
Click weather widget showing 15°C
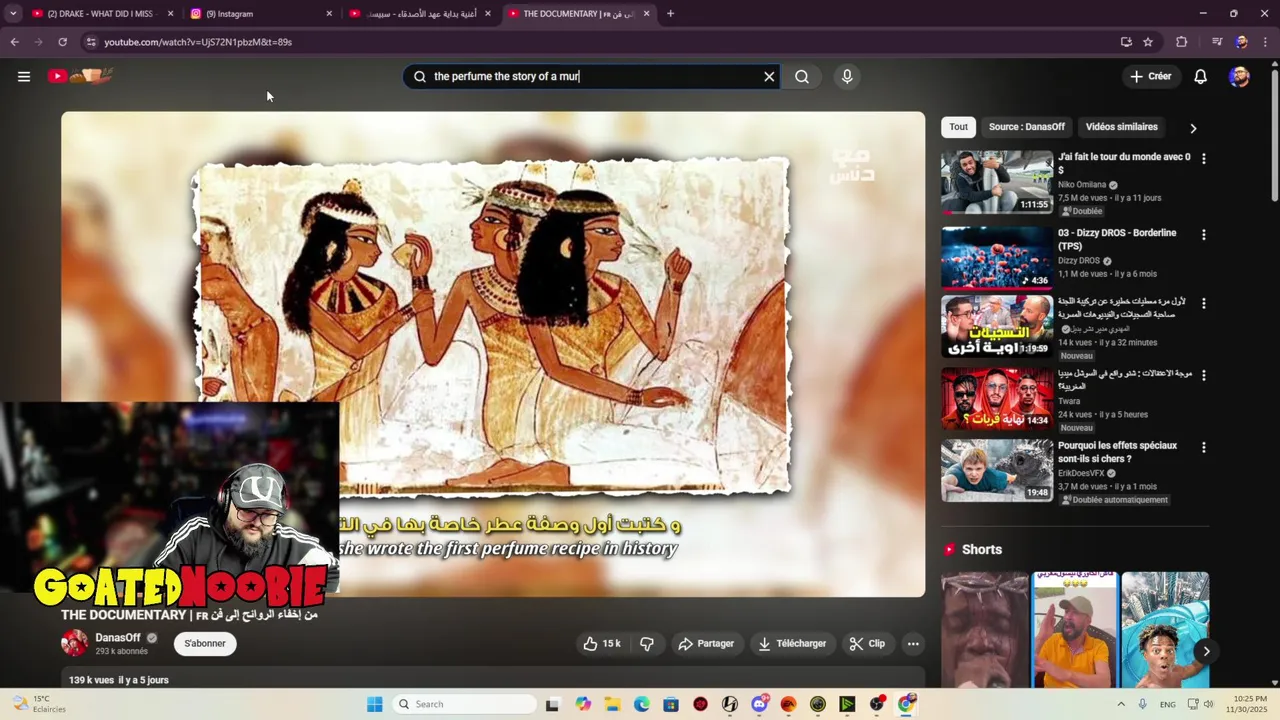point(40,704)
